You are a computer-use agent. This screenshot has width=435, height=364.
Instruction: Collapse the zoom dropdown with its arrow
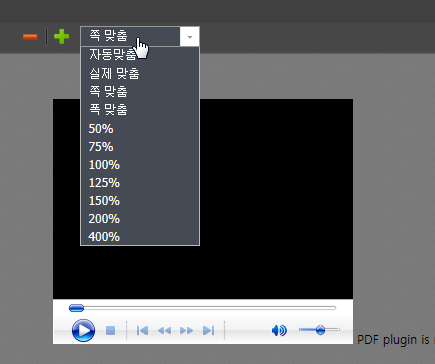click(190, 36)
